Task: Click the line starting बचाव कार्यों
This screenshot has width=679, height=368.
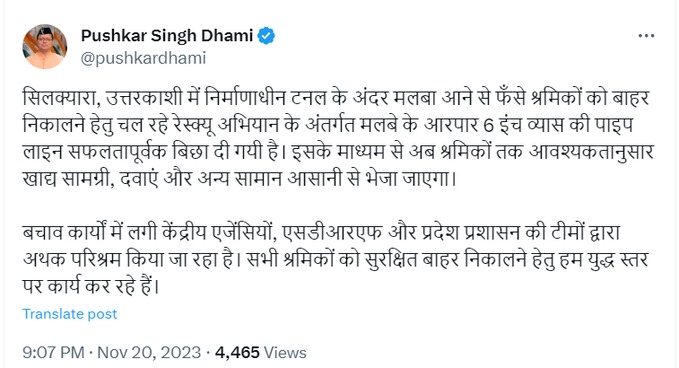Action: (321, 233)
